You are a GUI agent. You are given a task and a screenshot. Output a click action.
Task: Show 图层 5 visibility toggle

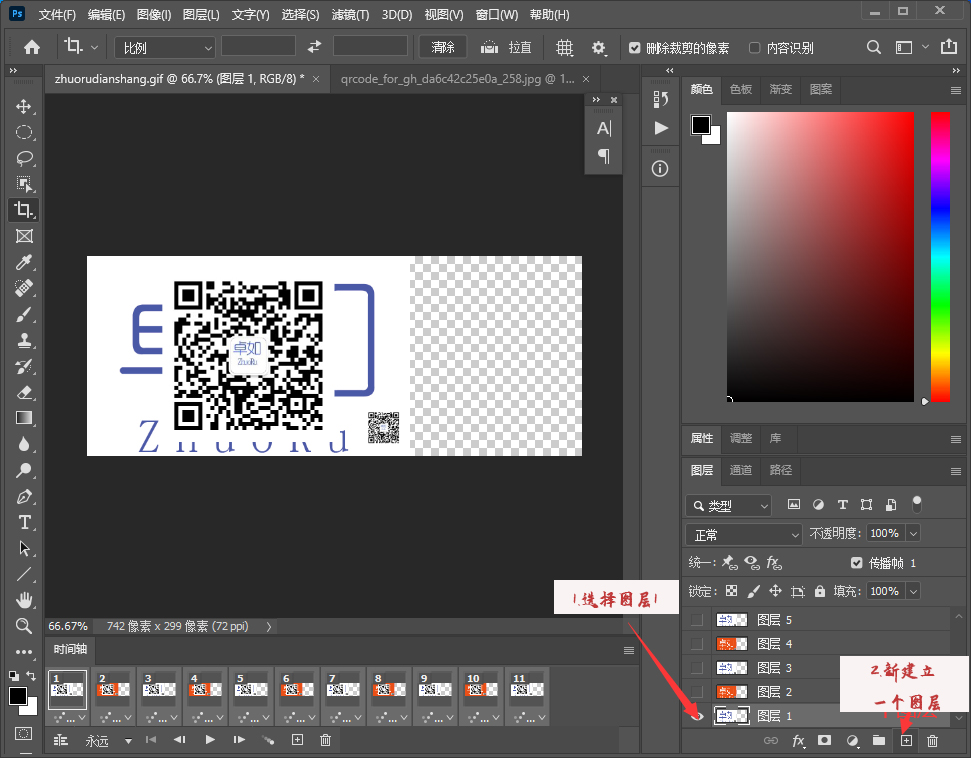click(697, 620)
